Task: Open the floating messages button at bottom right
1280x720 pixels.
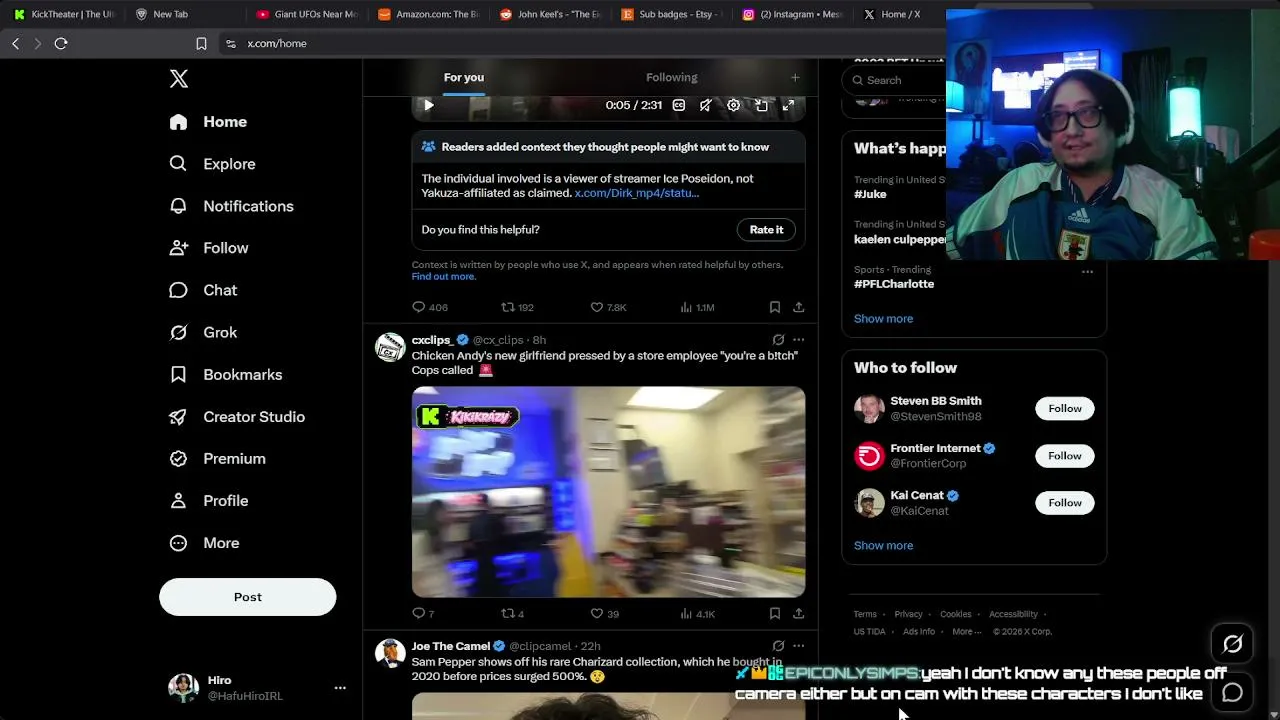Action: coord(1232,692)
